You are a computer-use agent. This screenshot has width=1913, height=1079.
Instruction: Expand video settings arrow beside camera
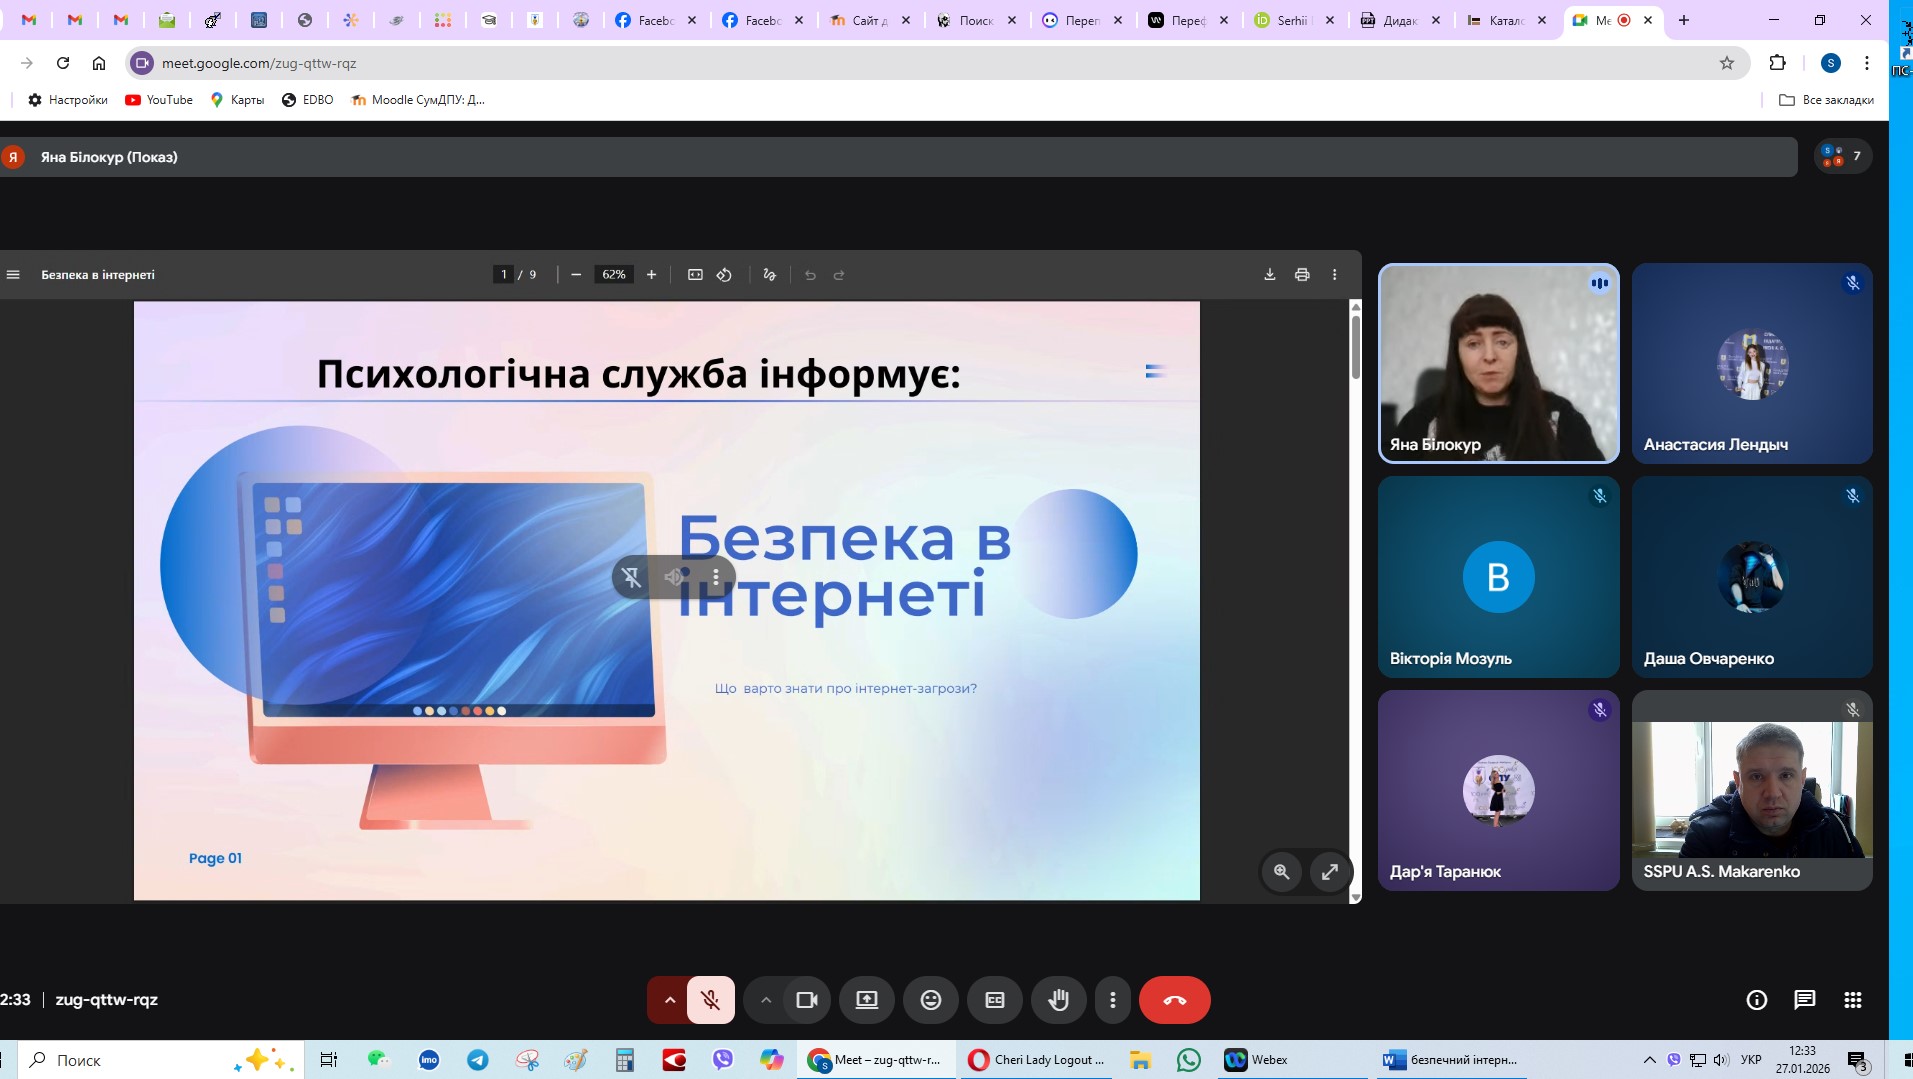(765, 1000)
